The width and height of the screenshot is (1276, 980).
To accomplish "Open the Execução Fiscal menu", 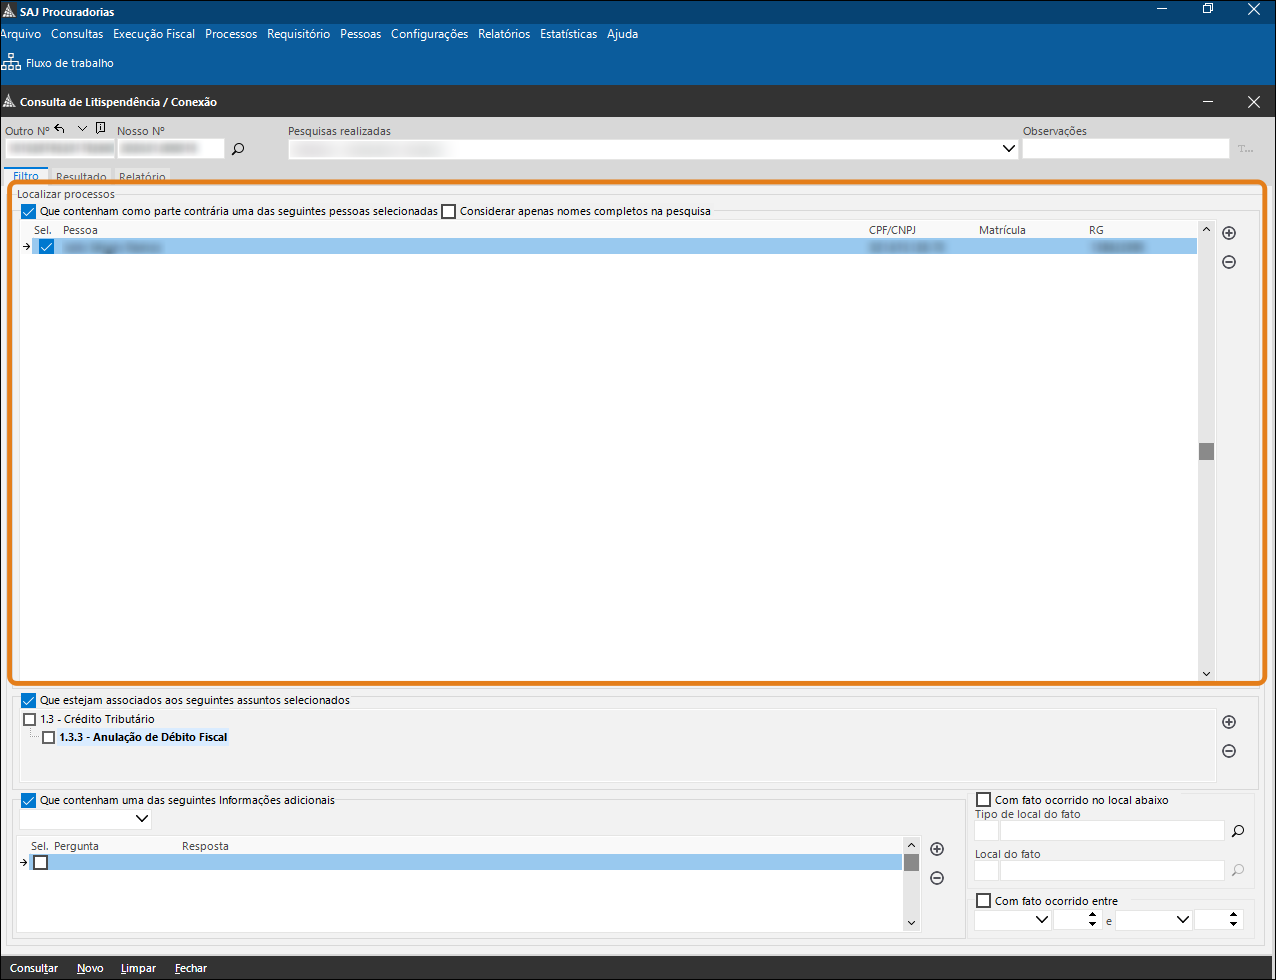I will 154,34.
